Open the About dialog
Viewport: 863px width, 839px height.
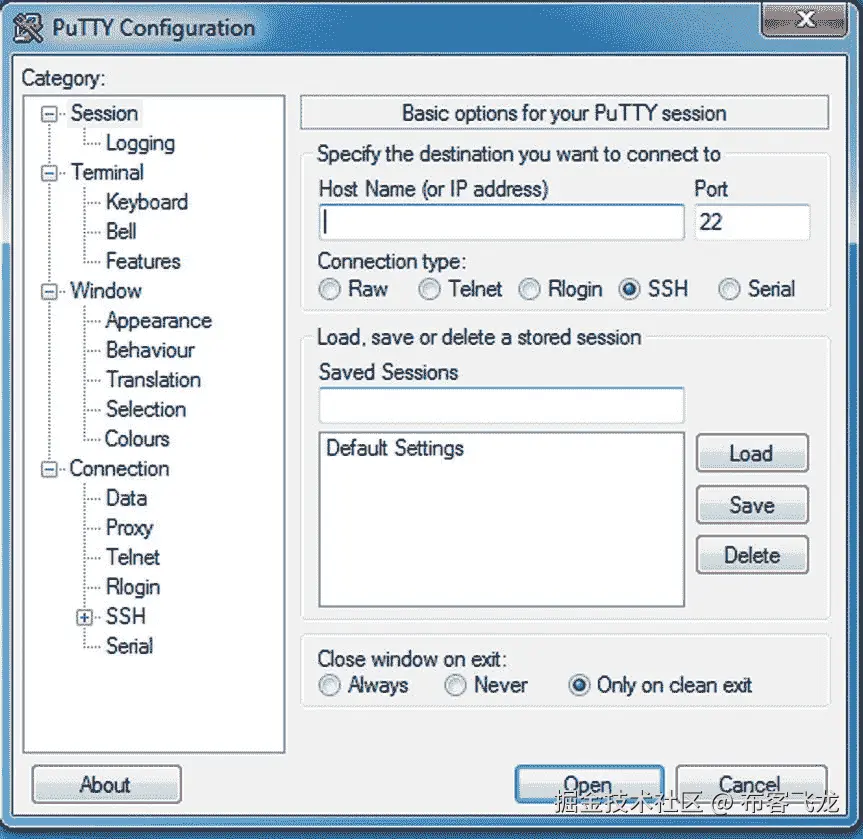point(105,784)
